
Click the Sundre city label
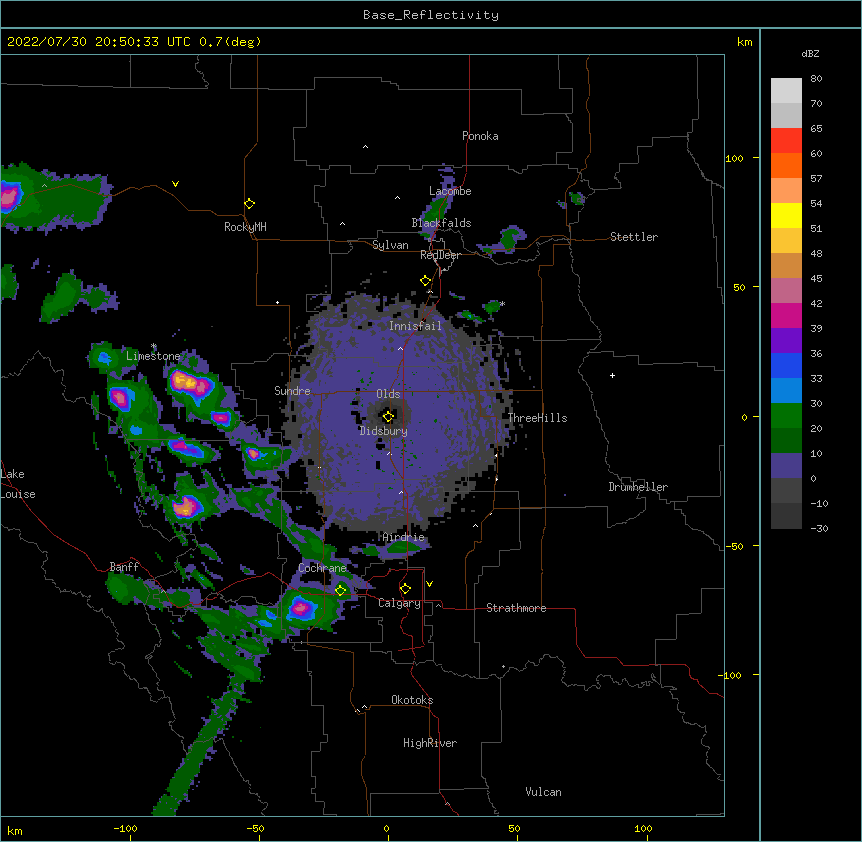[292, 391]
